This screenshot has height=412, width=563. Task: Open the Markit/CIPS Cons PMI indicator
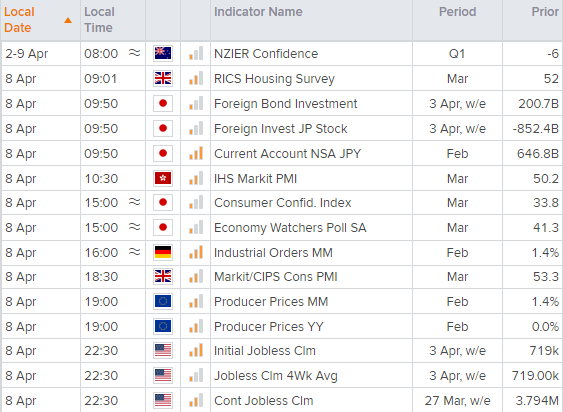[x=275, y=277]
